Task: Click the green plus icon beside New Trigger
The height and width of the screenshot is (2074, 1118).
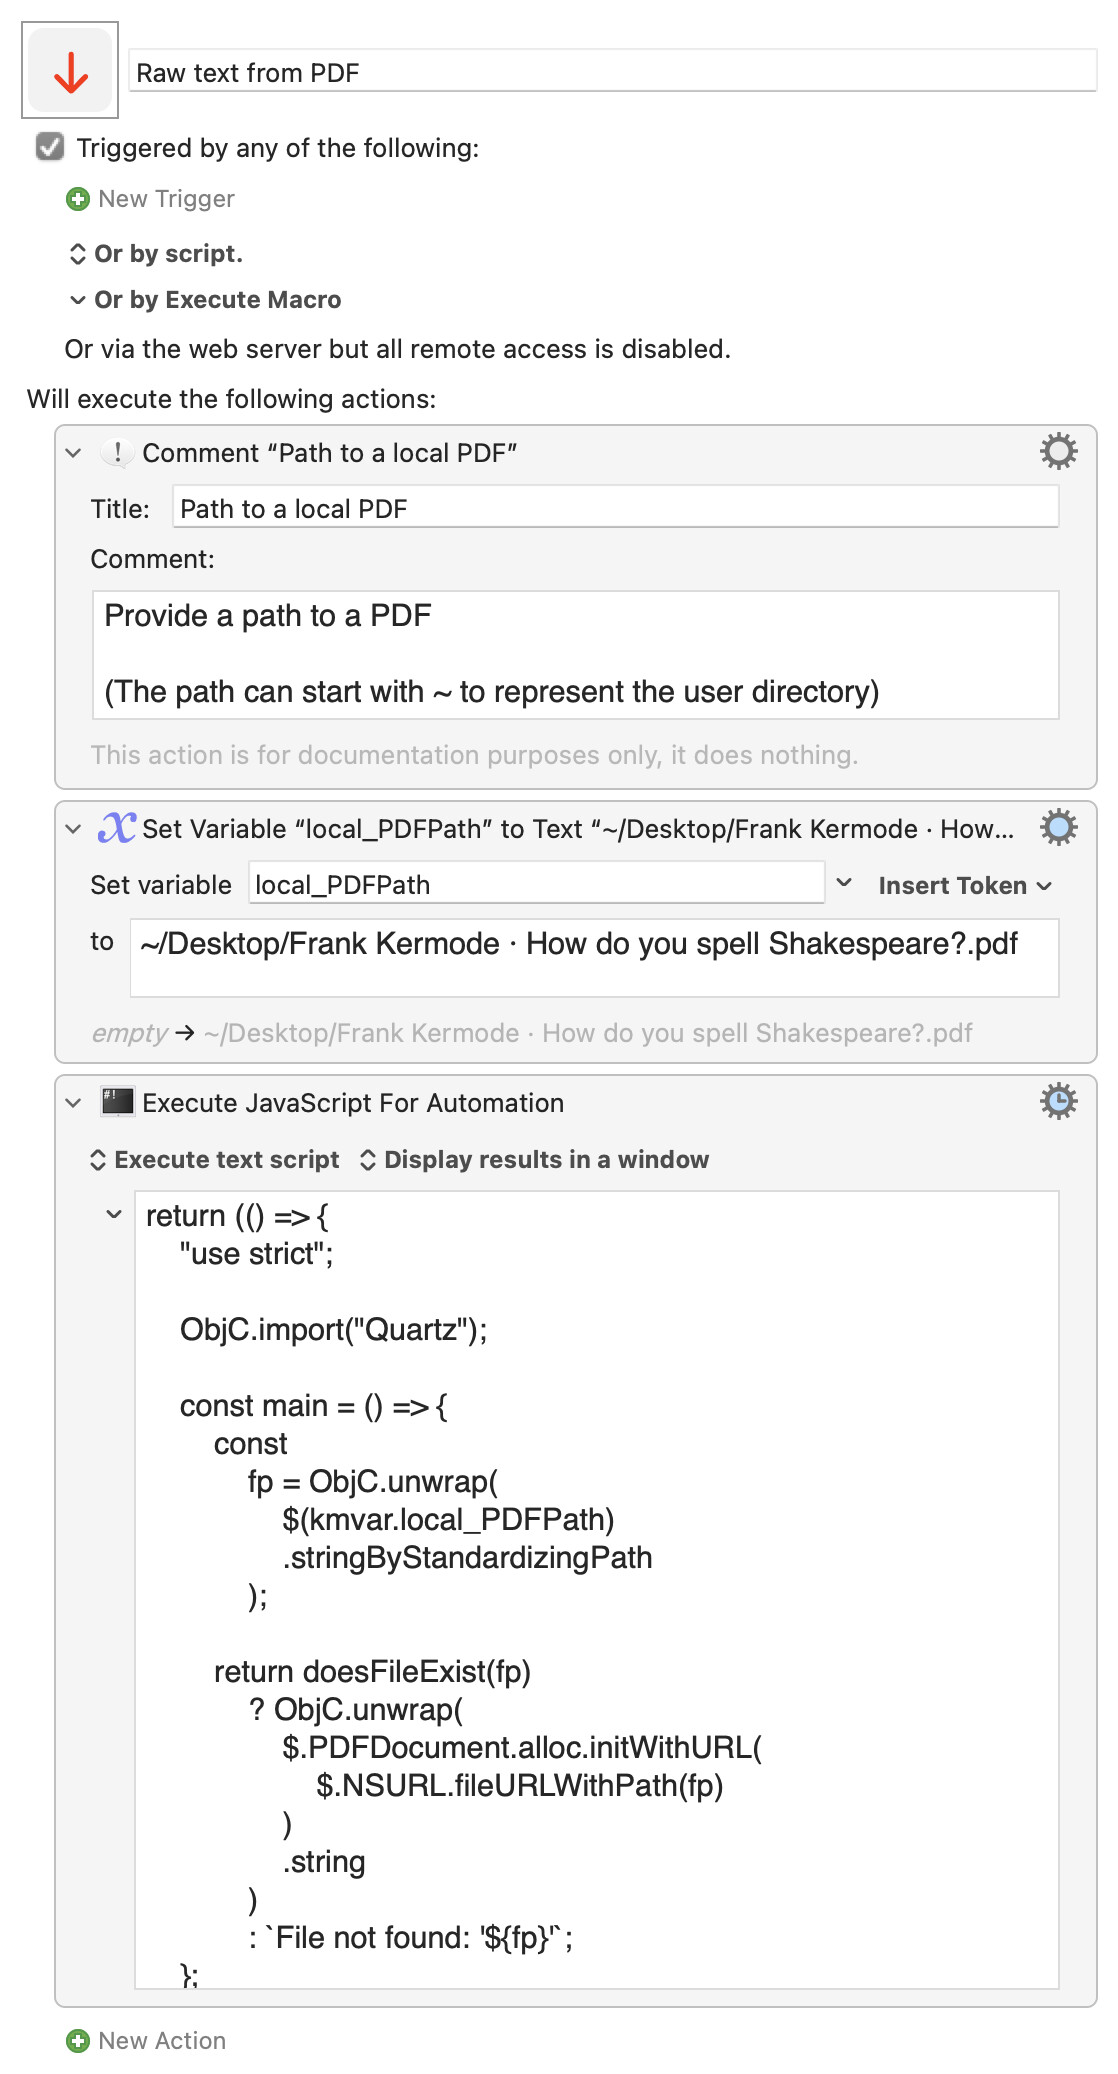Action: 77,199
